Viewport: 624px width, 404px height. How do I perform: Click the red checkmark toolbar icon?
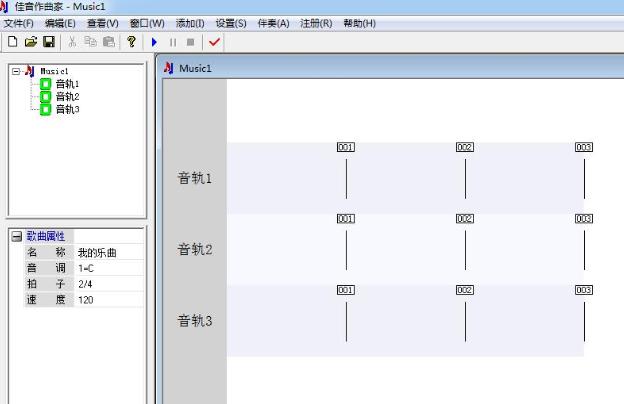tap(214, 42)
